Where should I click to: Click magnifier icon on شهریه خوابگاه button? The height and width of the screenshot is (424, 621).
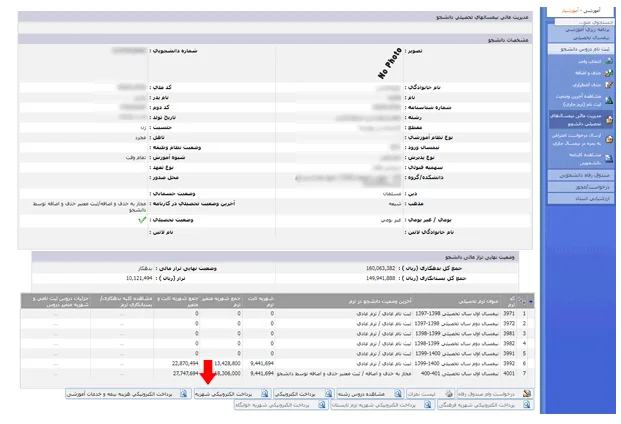point(322,405)
